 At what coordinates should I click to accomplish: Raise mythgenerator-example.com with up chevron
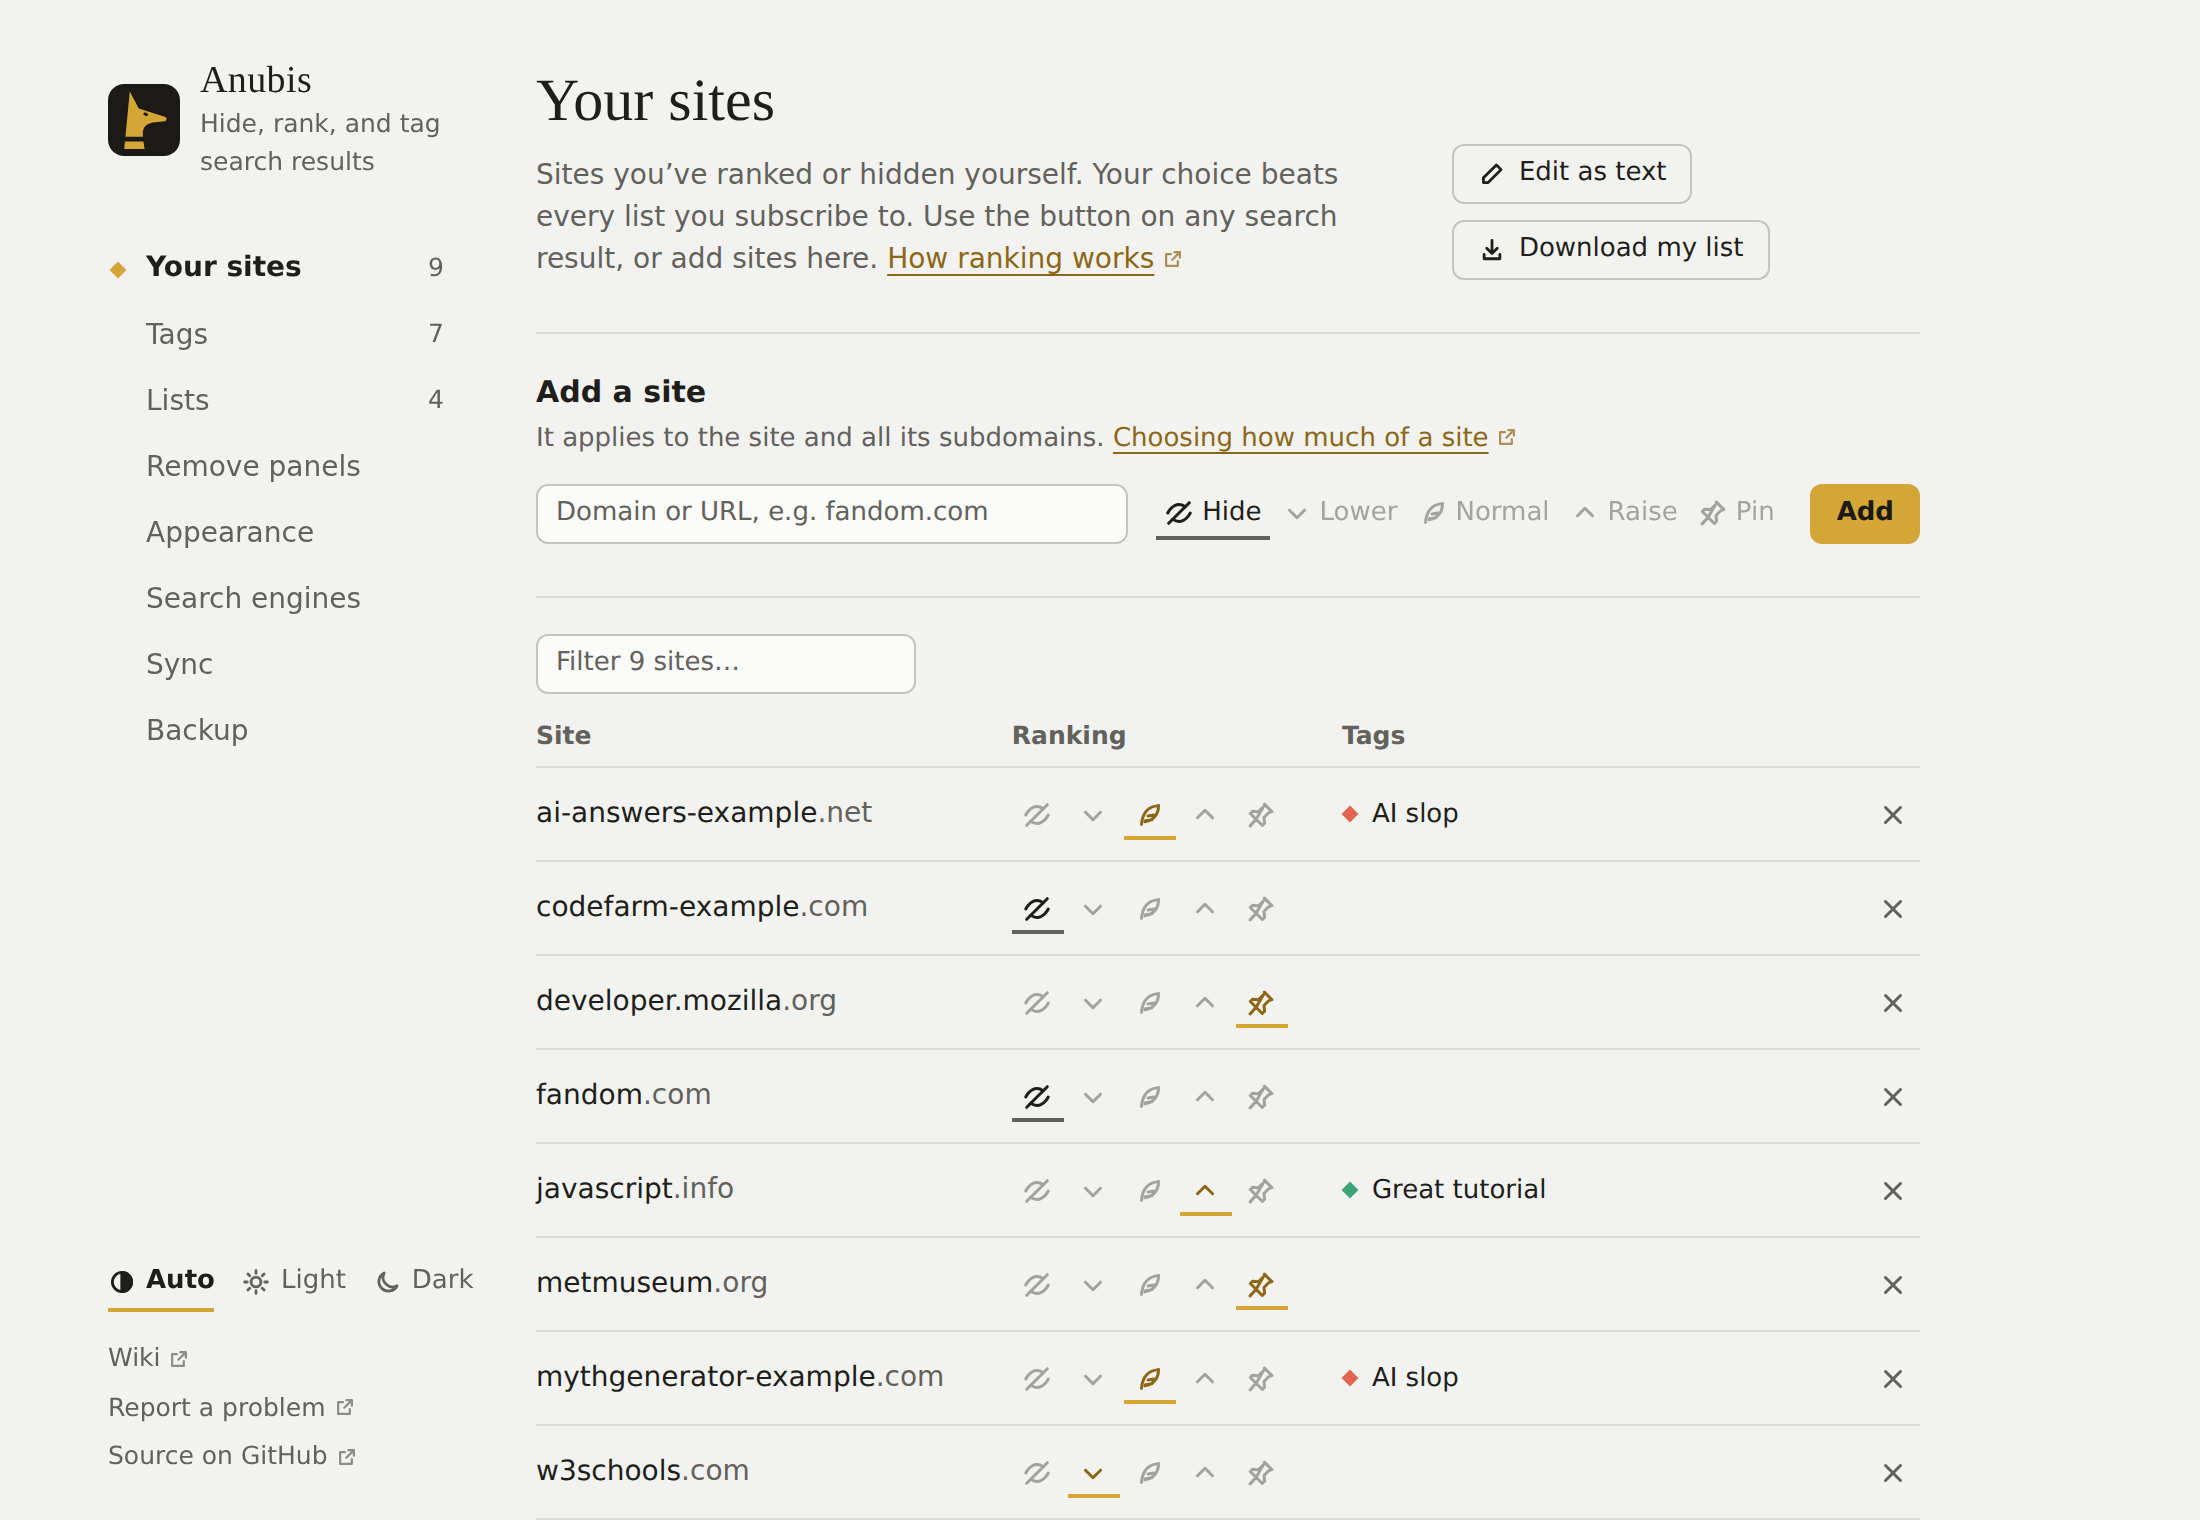point(1205,1379)
